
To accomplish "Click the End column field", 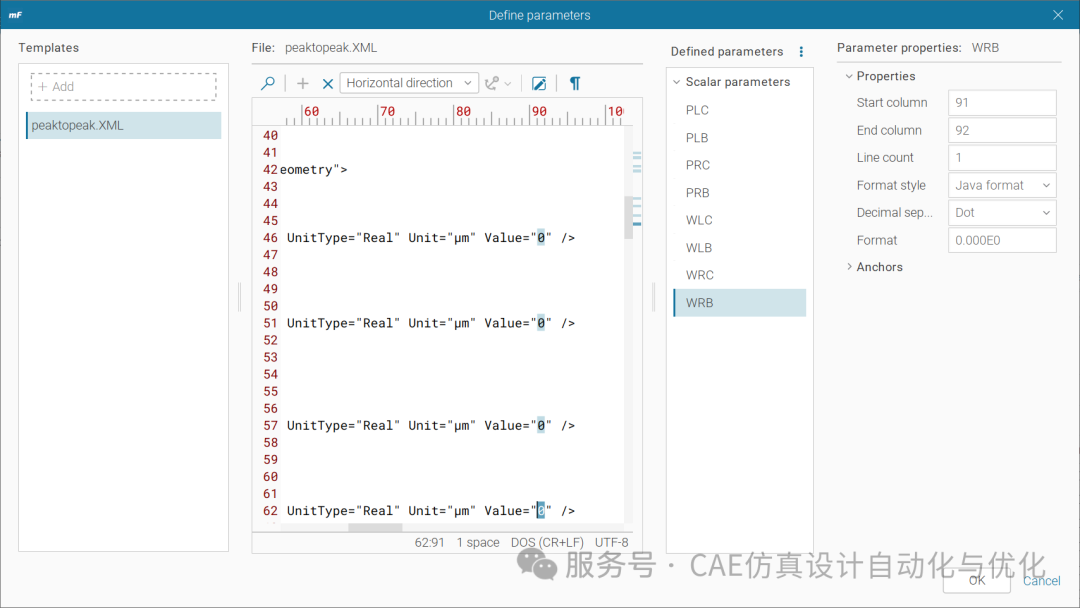I will (x=1002, y=130).
